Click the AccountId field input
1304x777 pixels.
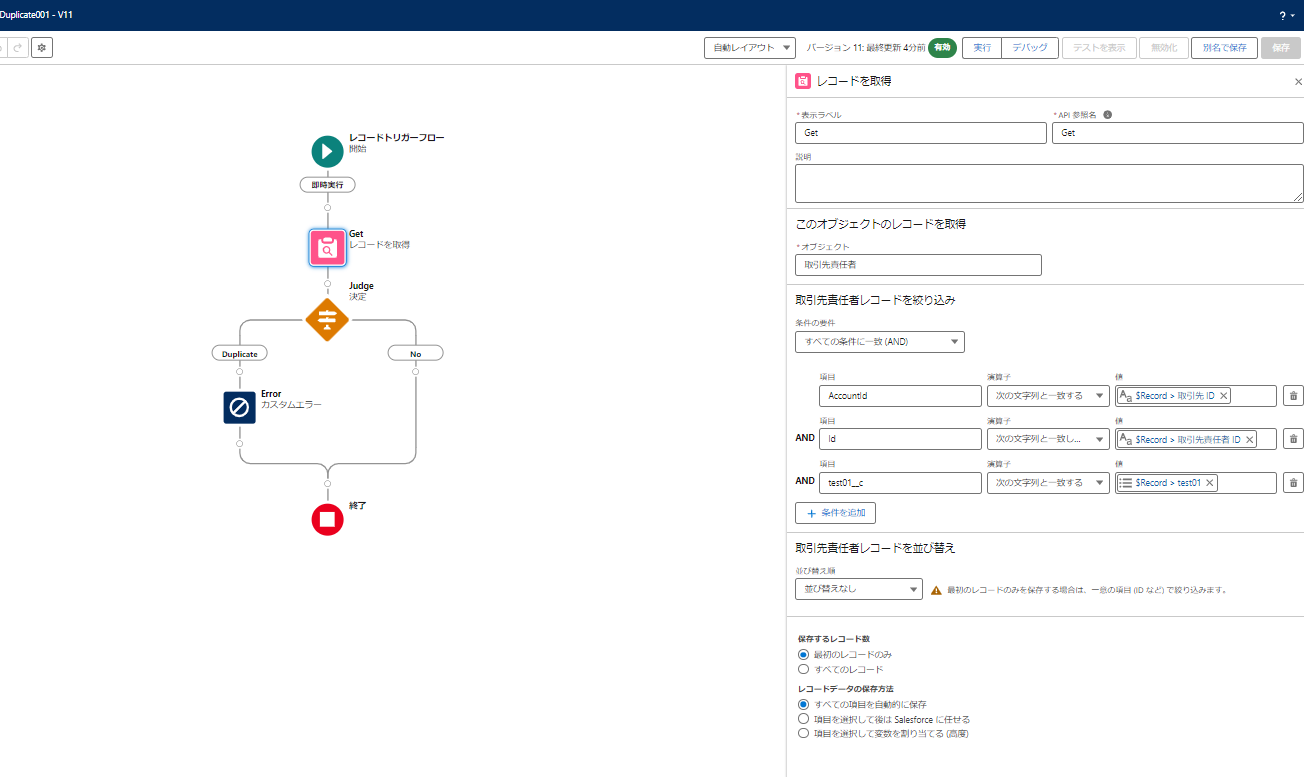point(900,396)
